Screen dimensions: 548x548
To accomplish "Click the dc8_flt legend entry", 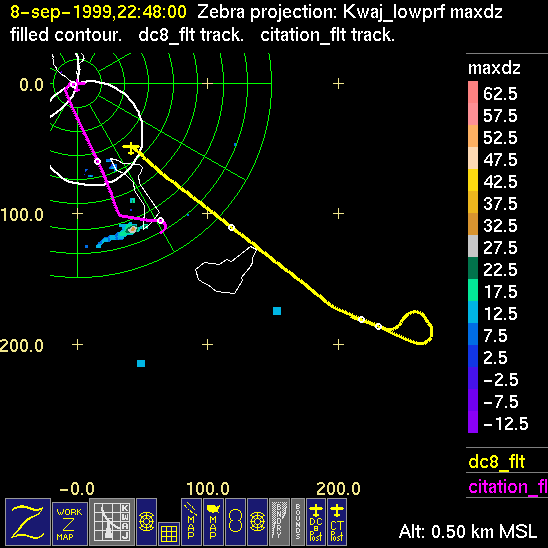I will tap(497, 461).
